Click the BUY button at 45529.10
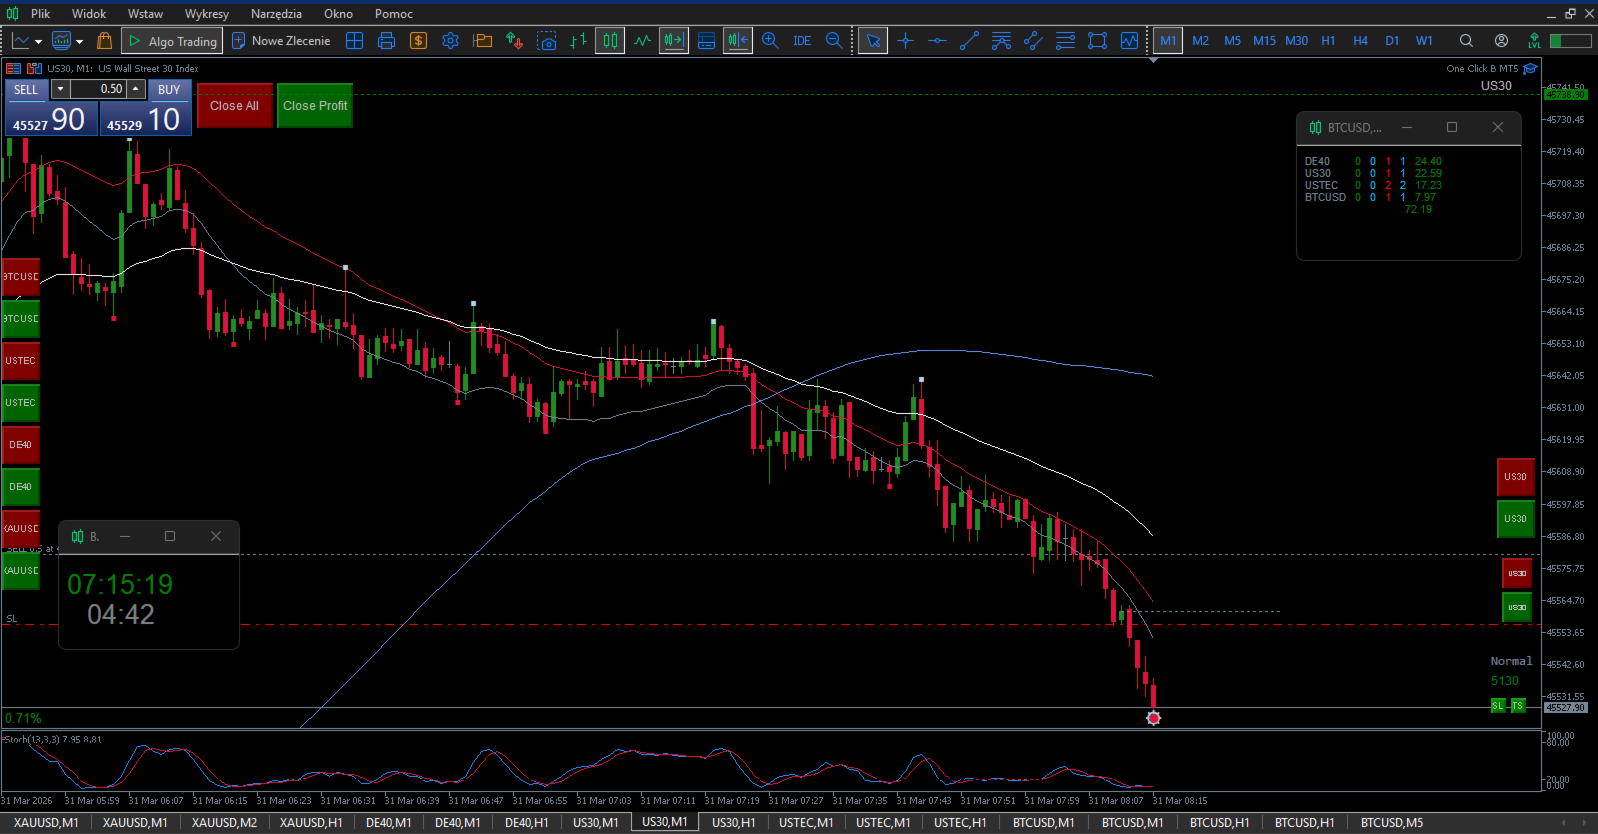This screenshot has width=1598, height=834. (146, 108)
